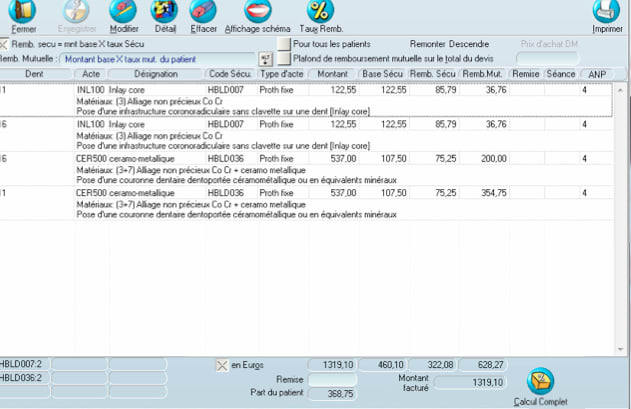Click the scrollbar up arrow of the table
Screen dimensions: 631x409
[x=620, y=90]
